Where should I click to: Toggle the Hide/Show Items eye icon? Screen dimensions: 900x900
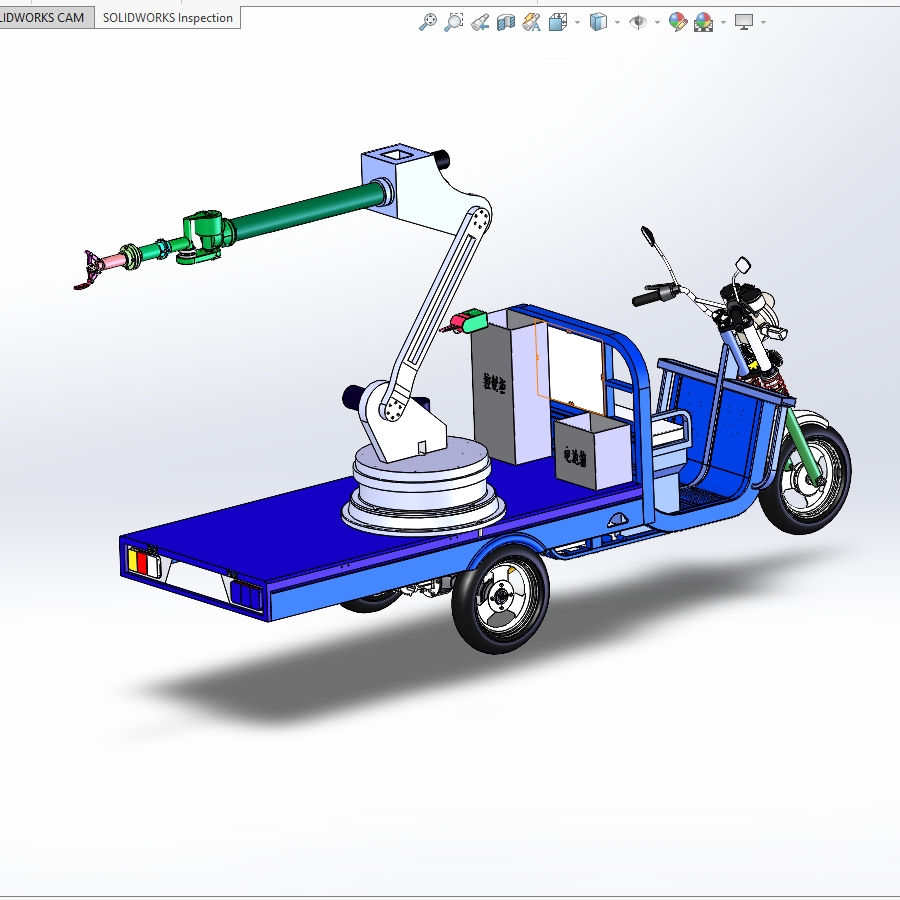638,22
